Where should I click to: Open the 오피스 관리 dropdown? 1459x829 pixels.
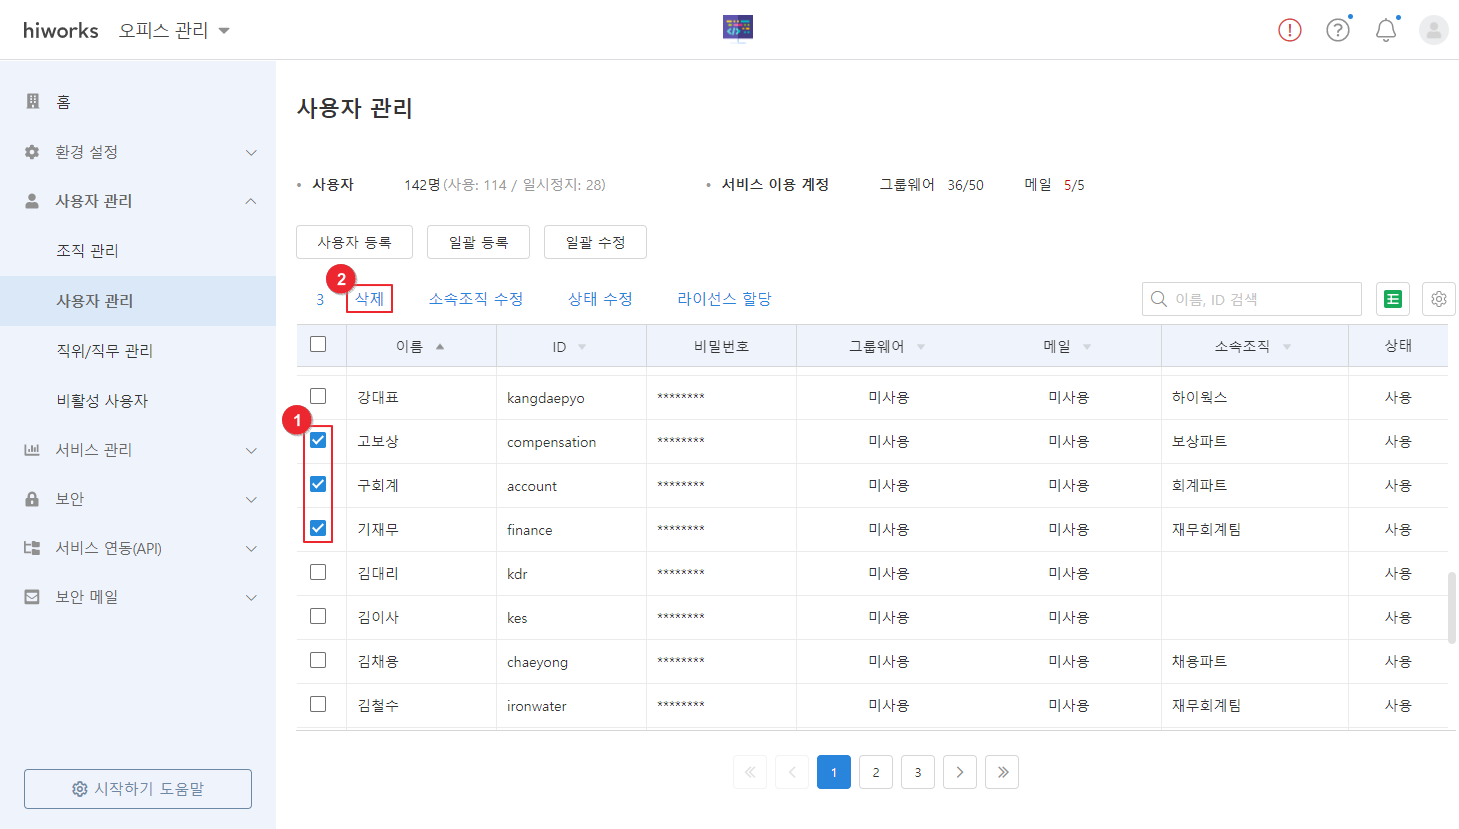[x=174, y=31]
